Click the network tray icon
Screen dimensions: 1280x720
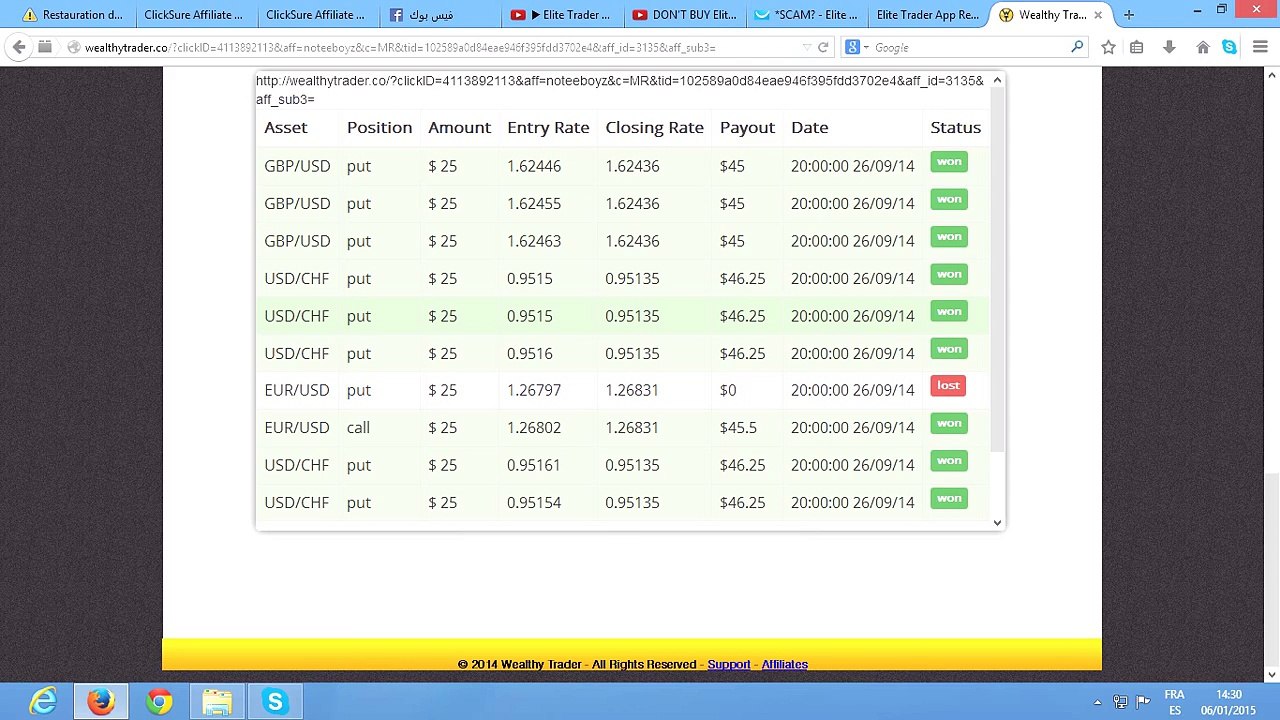click(x=1120, y=702)
